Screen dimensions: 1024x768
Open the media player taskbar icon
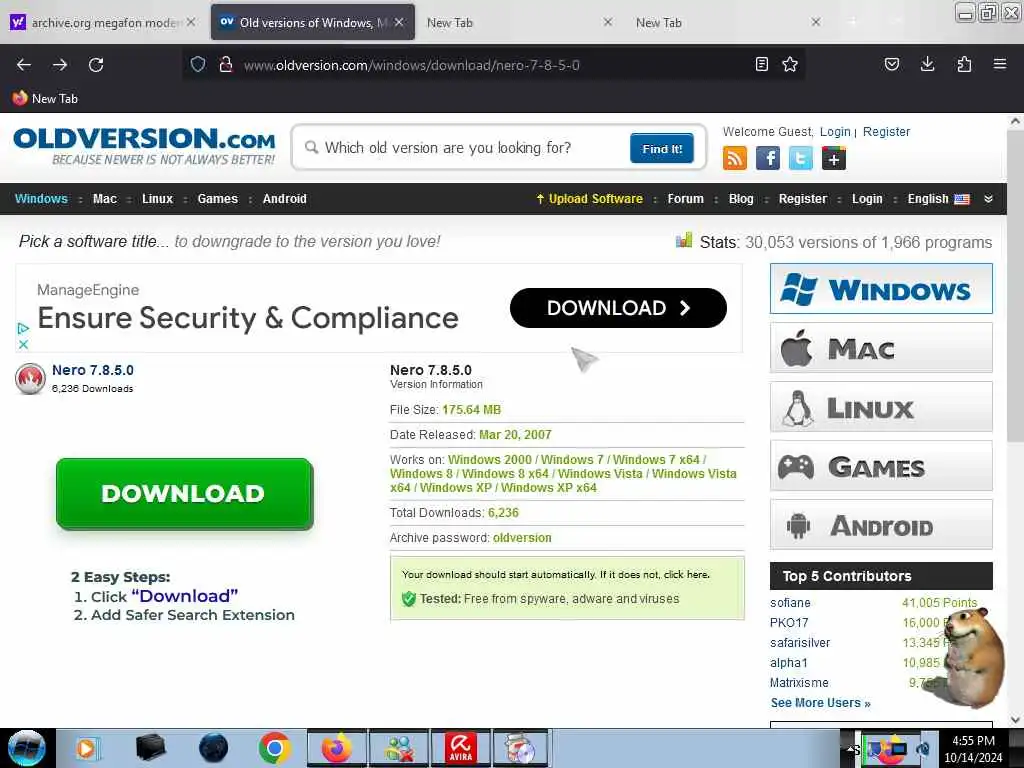(86, 748)
